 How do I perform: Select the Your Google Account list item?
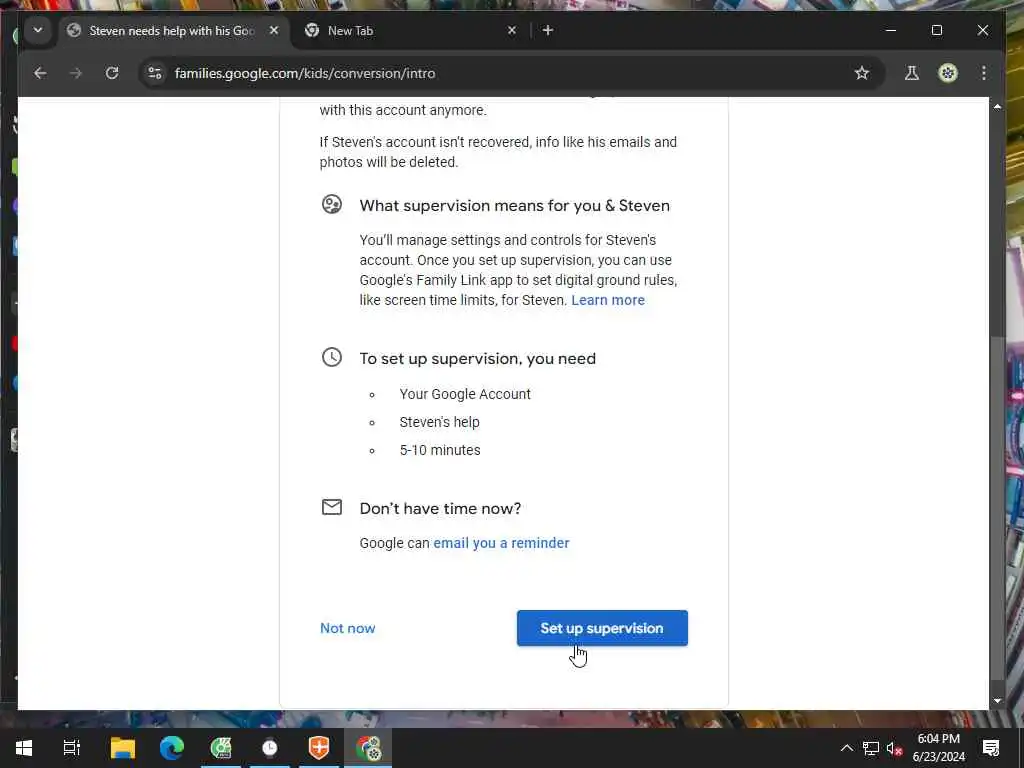click(x=465, y=394)
